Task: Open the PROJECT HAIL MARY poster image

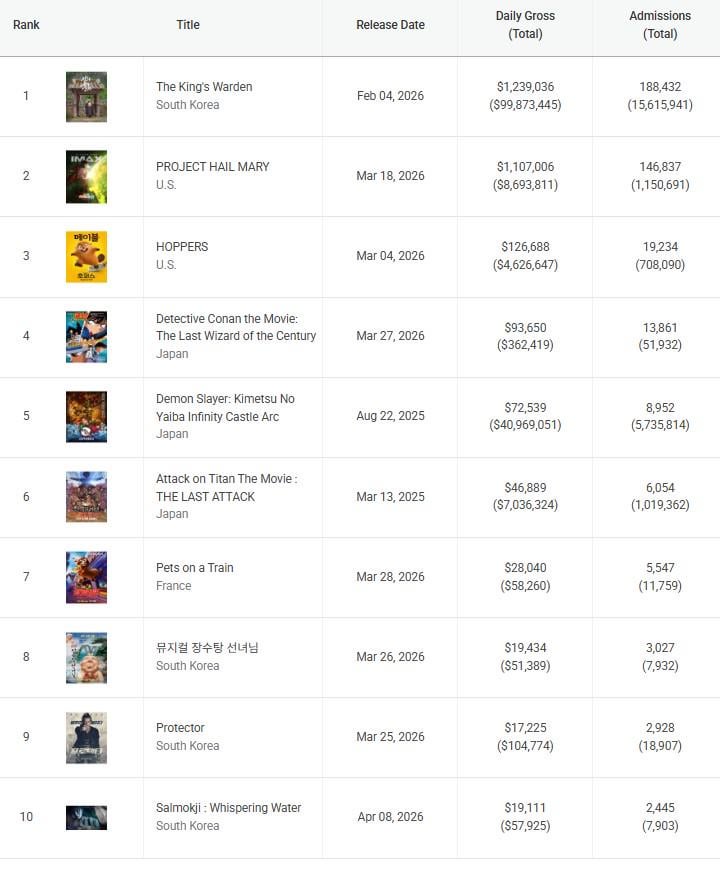Action: click(x=86, y=177)
